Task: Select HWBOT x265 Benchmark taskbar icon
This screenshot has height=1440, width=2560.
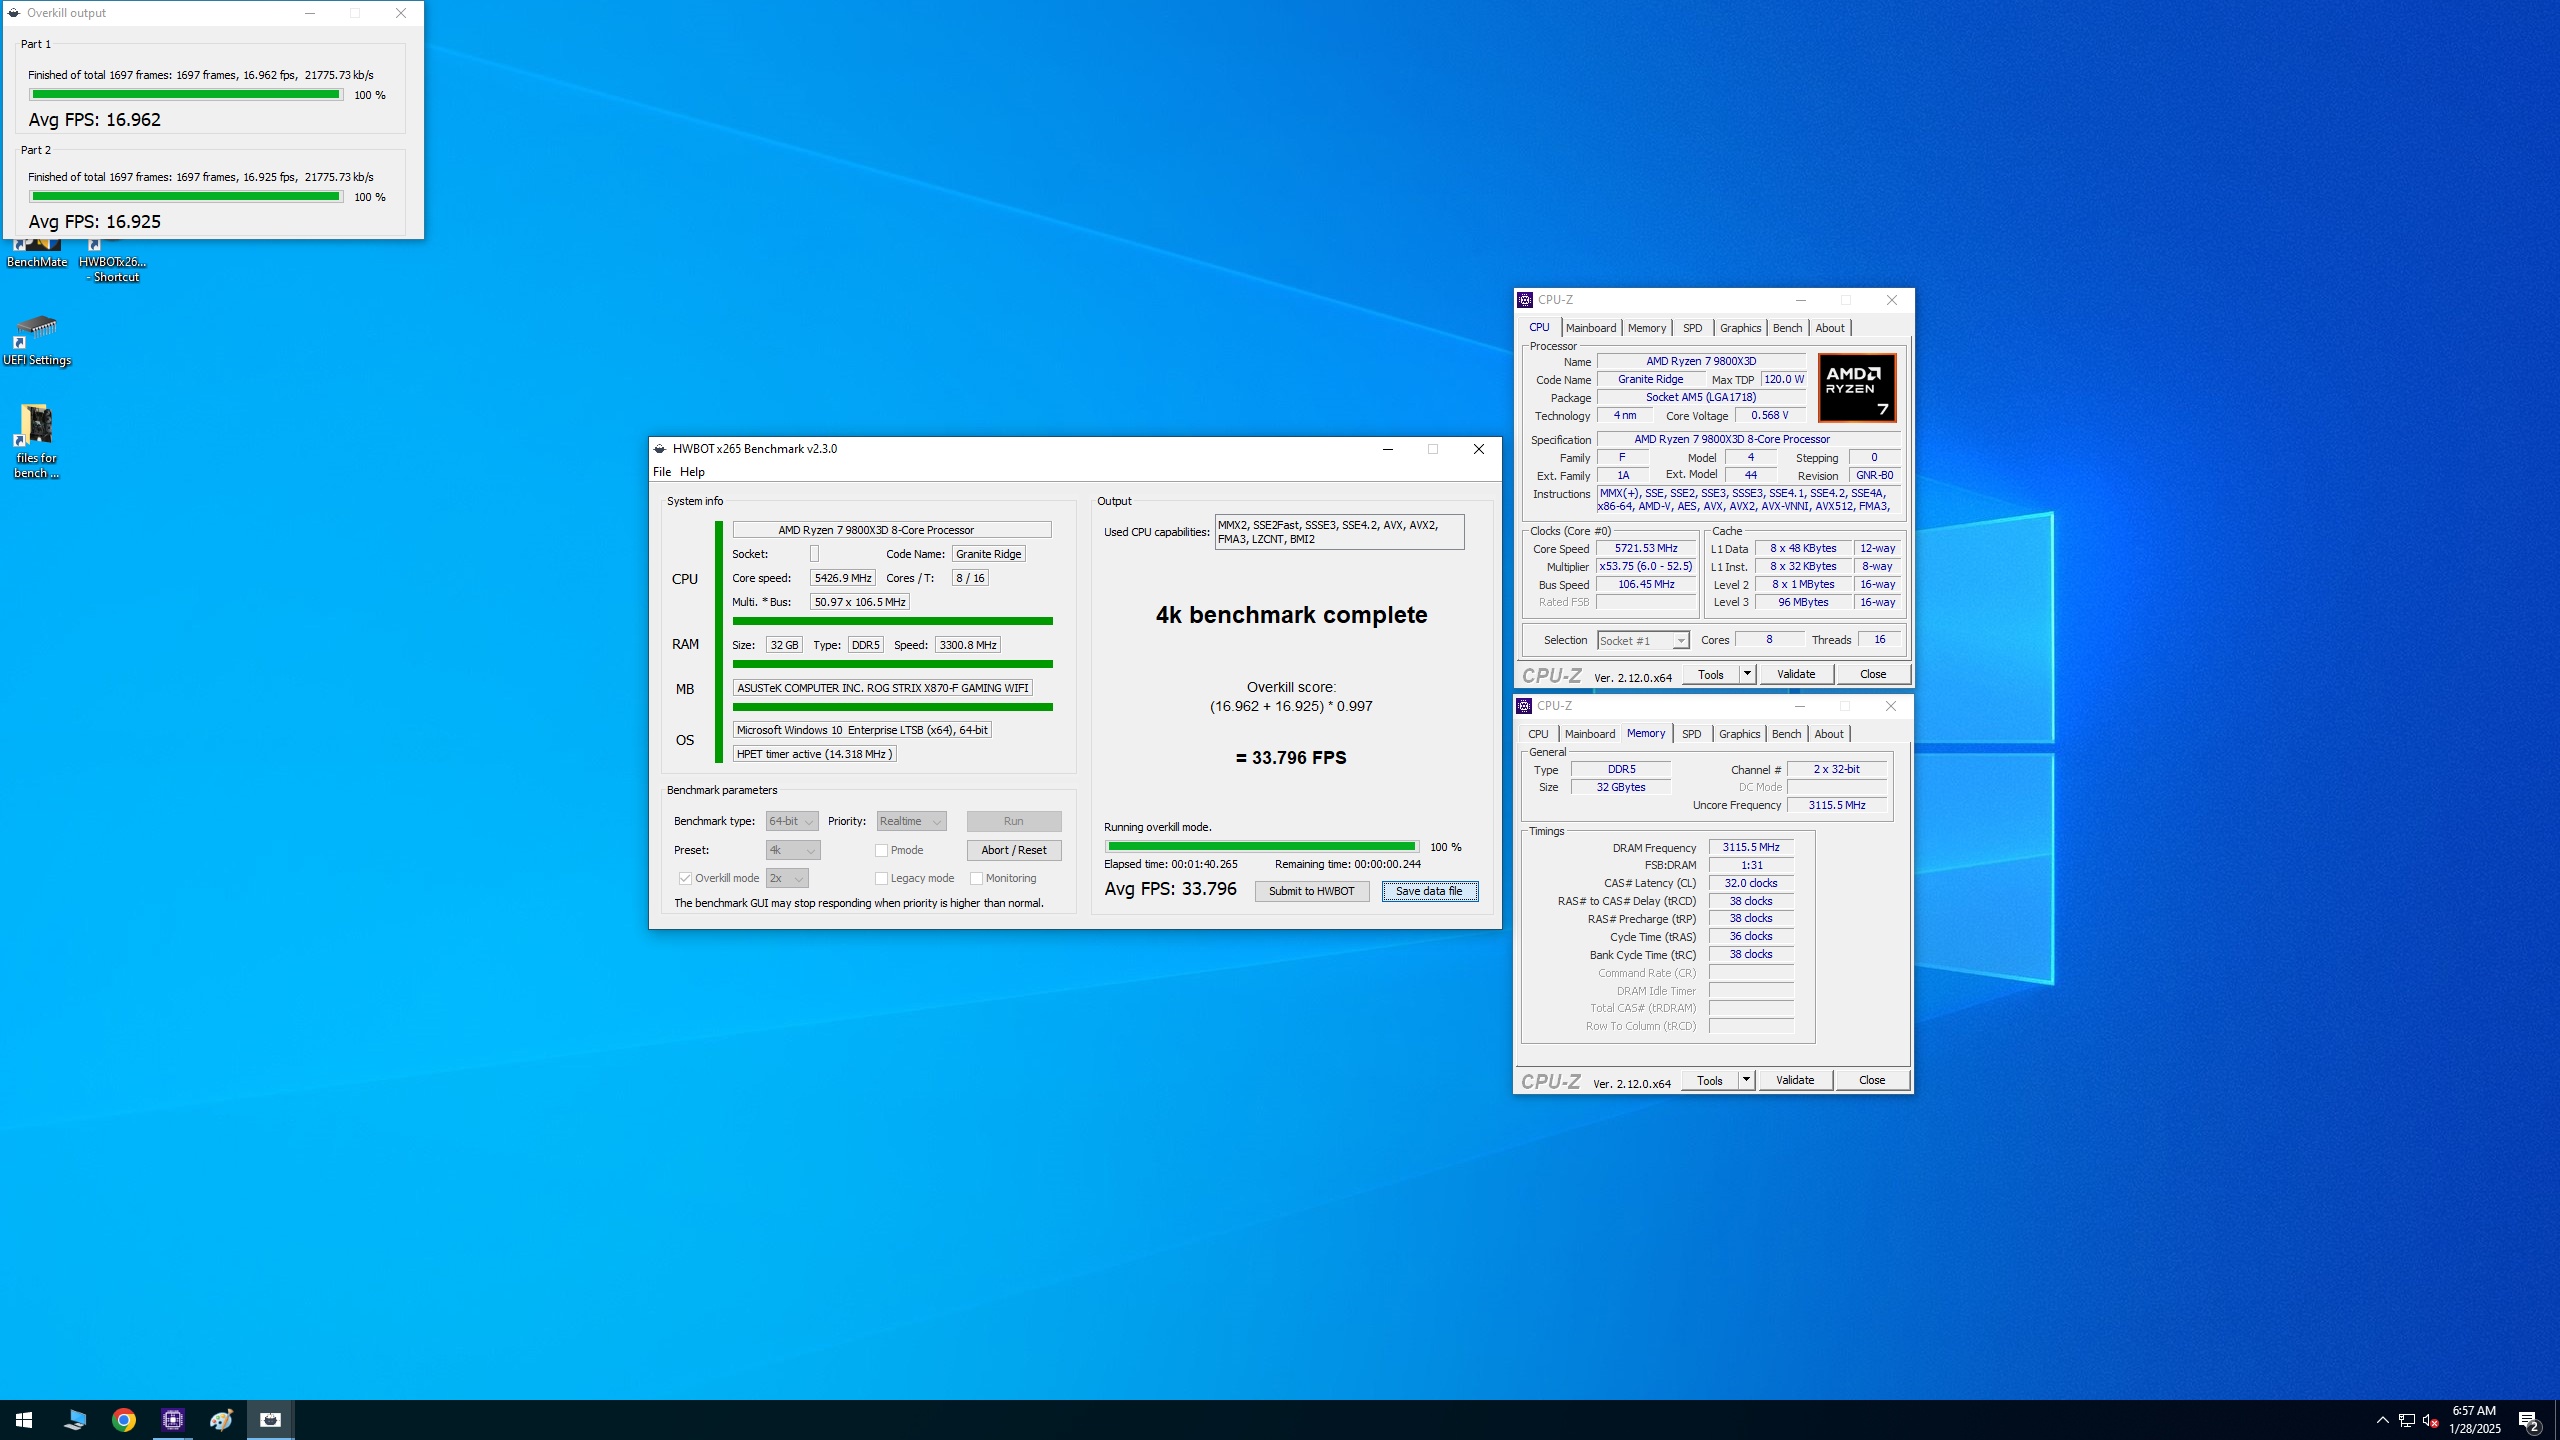Action: coord(270,1419)
